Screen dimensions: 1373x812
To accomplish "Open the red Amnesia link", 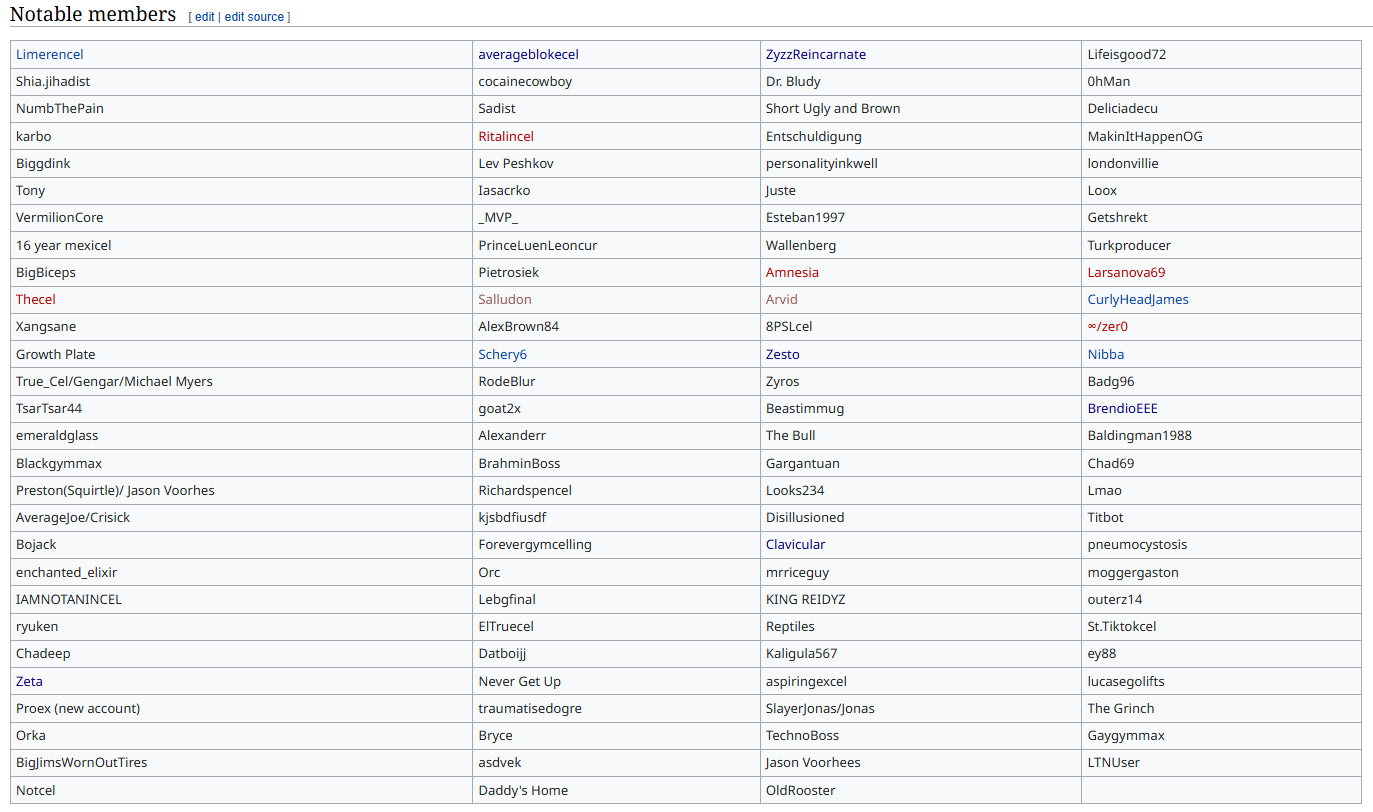I will 792,273.
